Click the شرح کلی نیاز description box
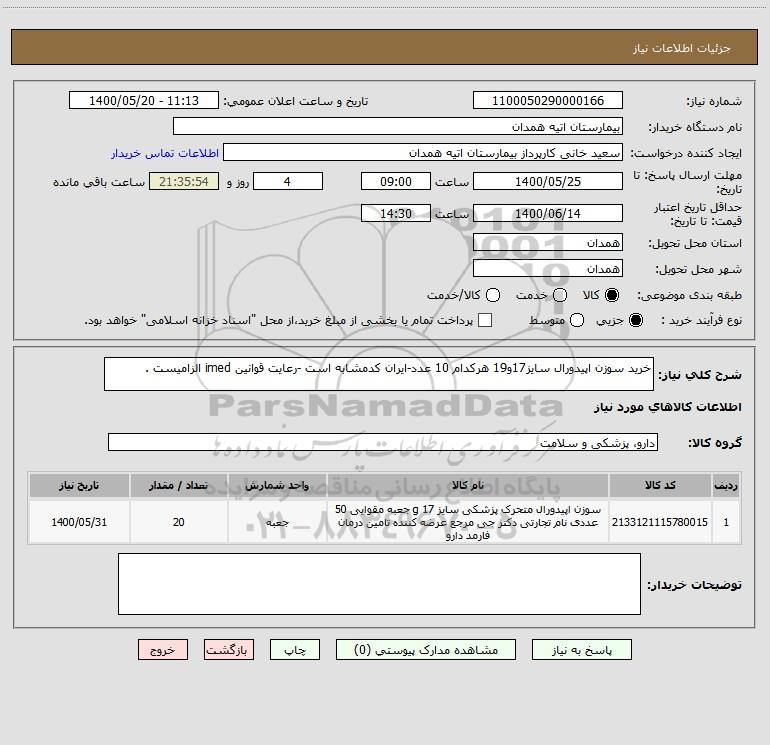The width and height of the screenshot is (770, 745). click(379, 374)
